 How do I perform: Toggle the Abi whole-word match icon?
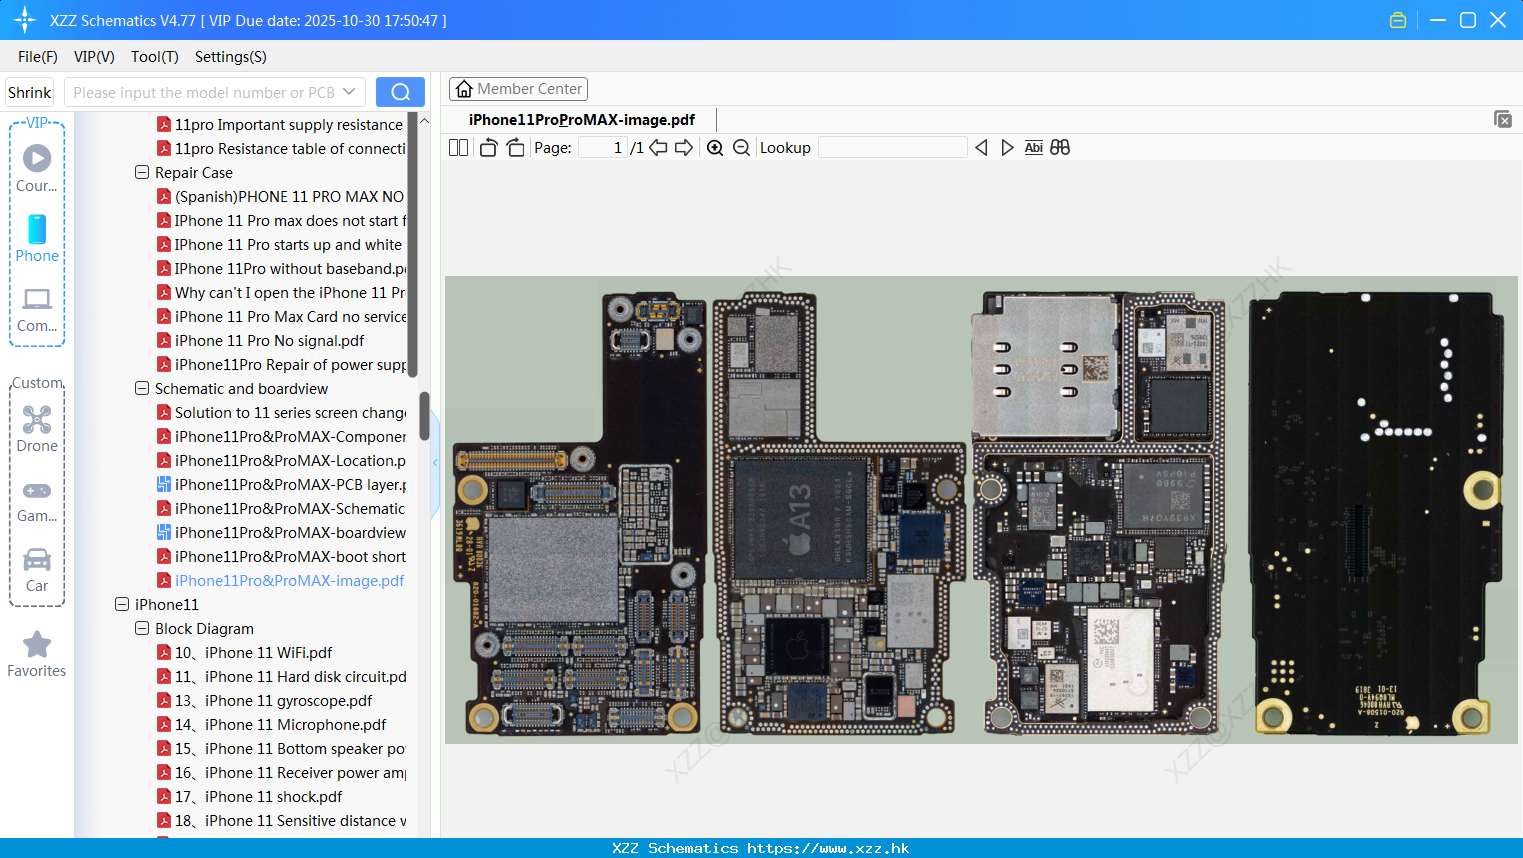(1034, 148)
